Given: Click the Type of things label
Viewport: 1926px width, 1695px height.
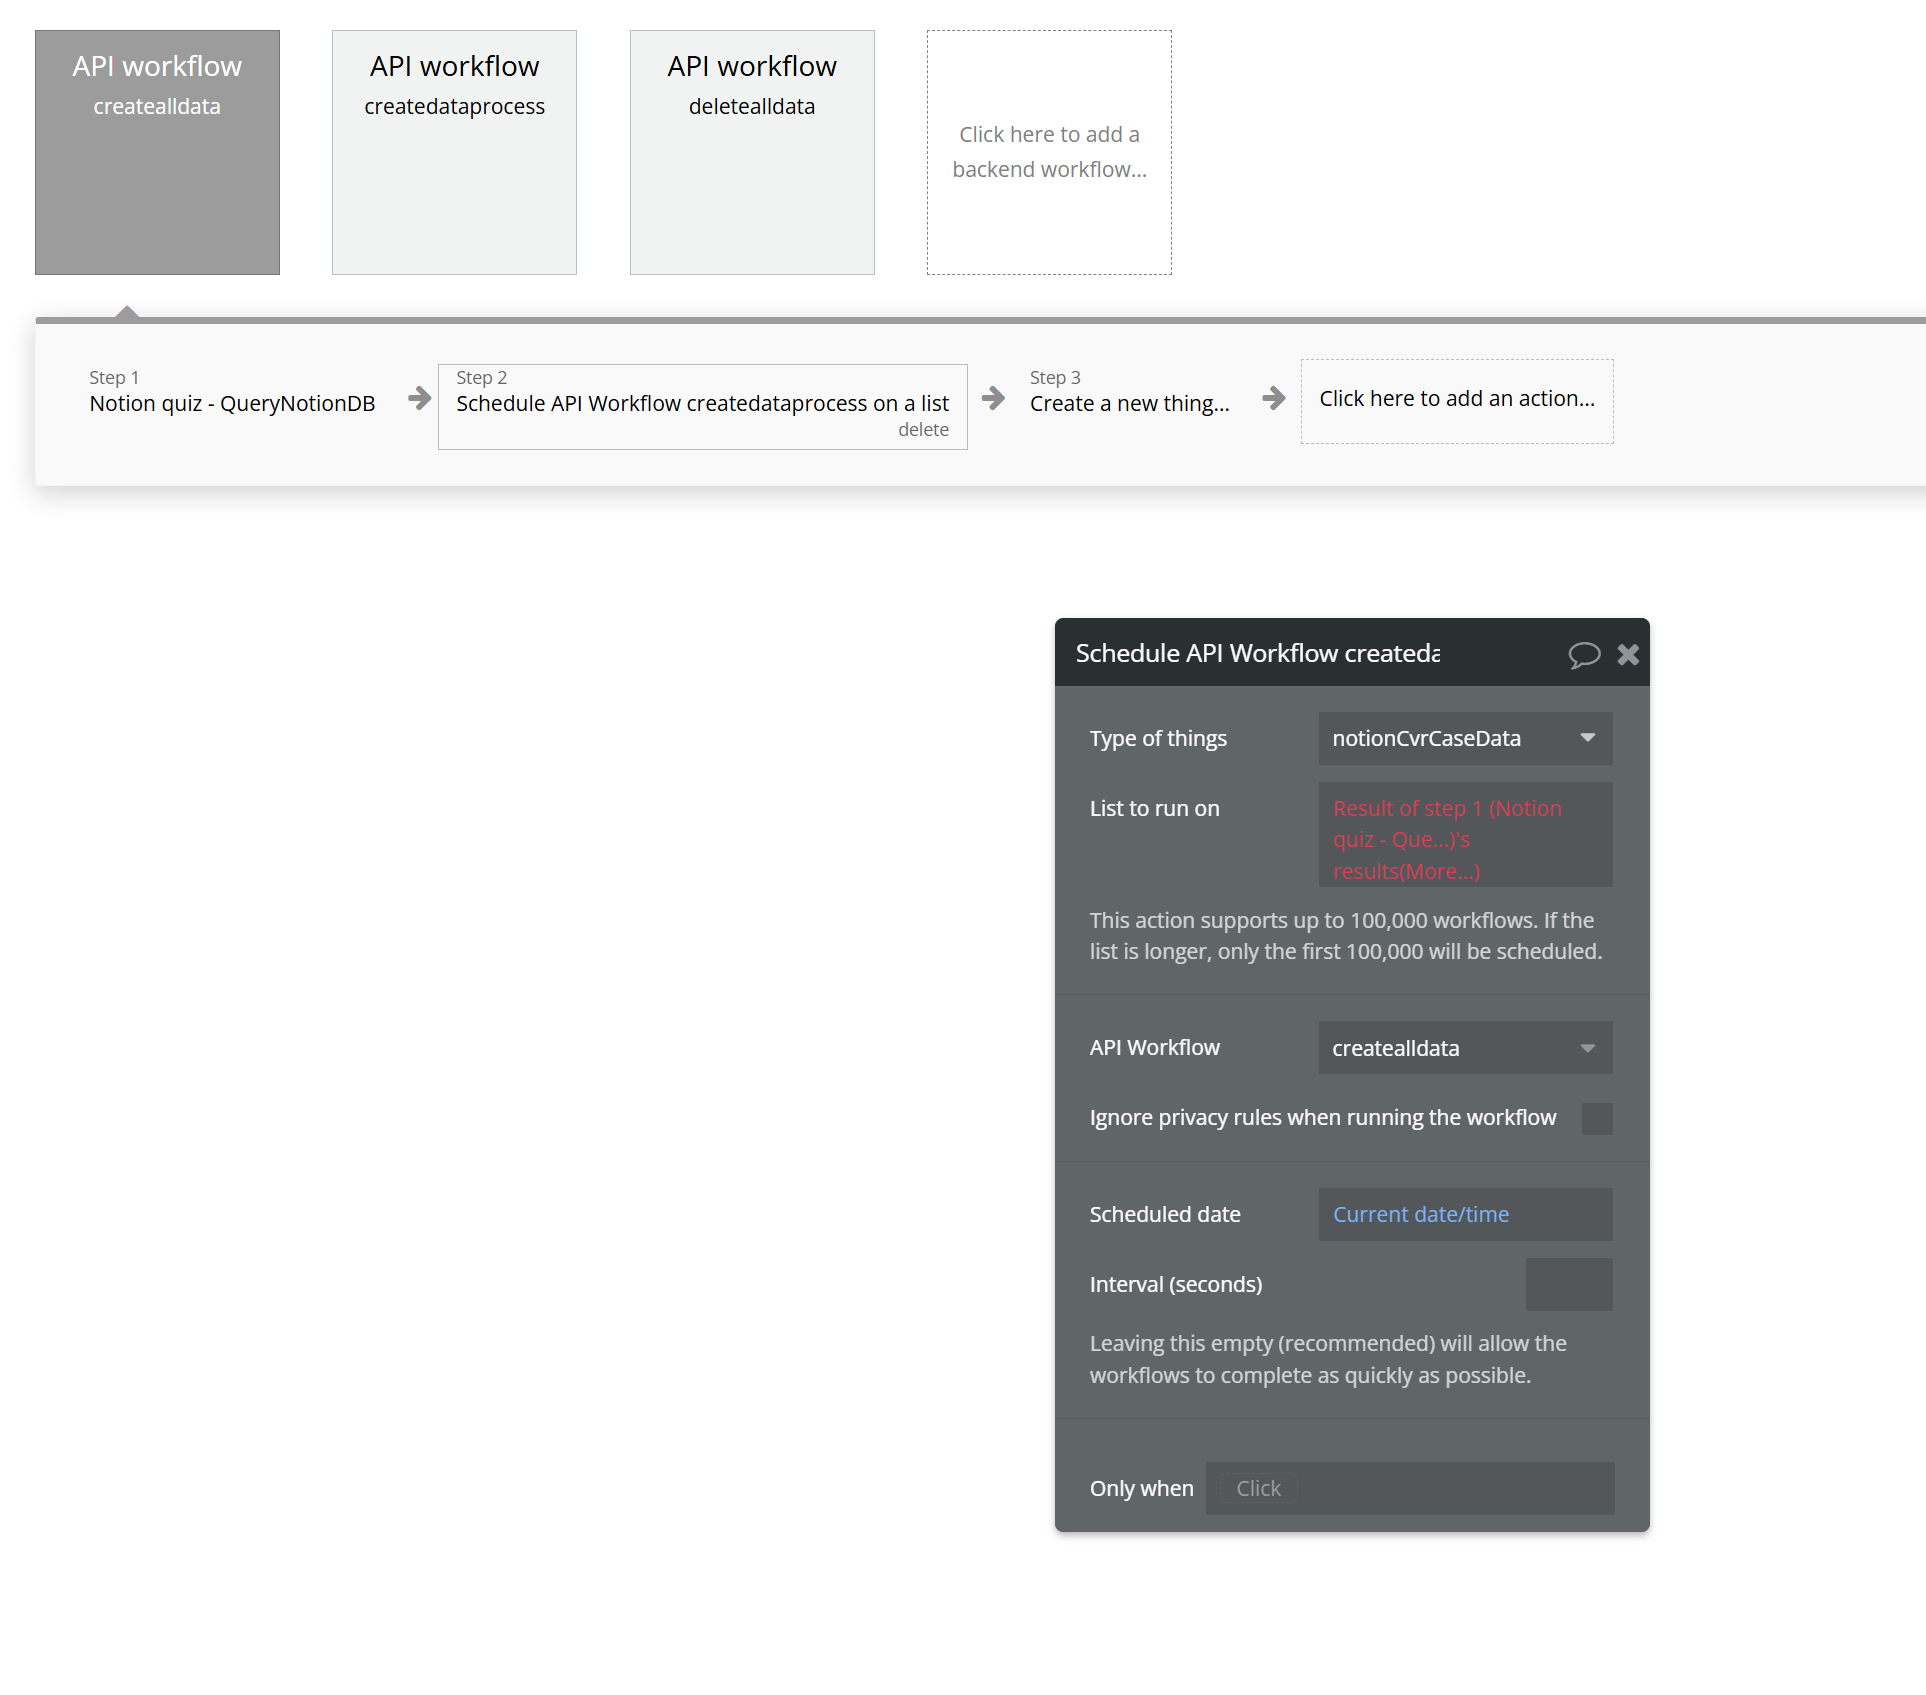Looking at the screenshot, I should [x=1158, y=739].
